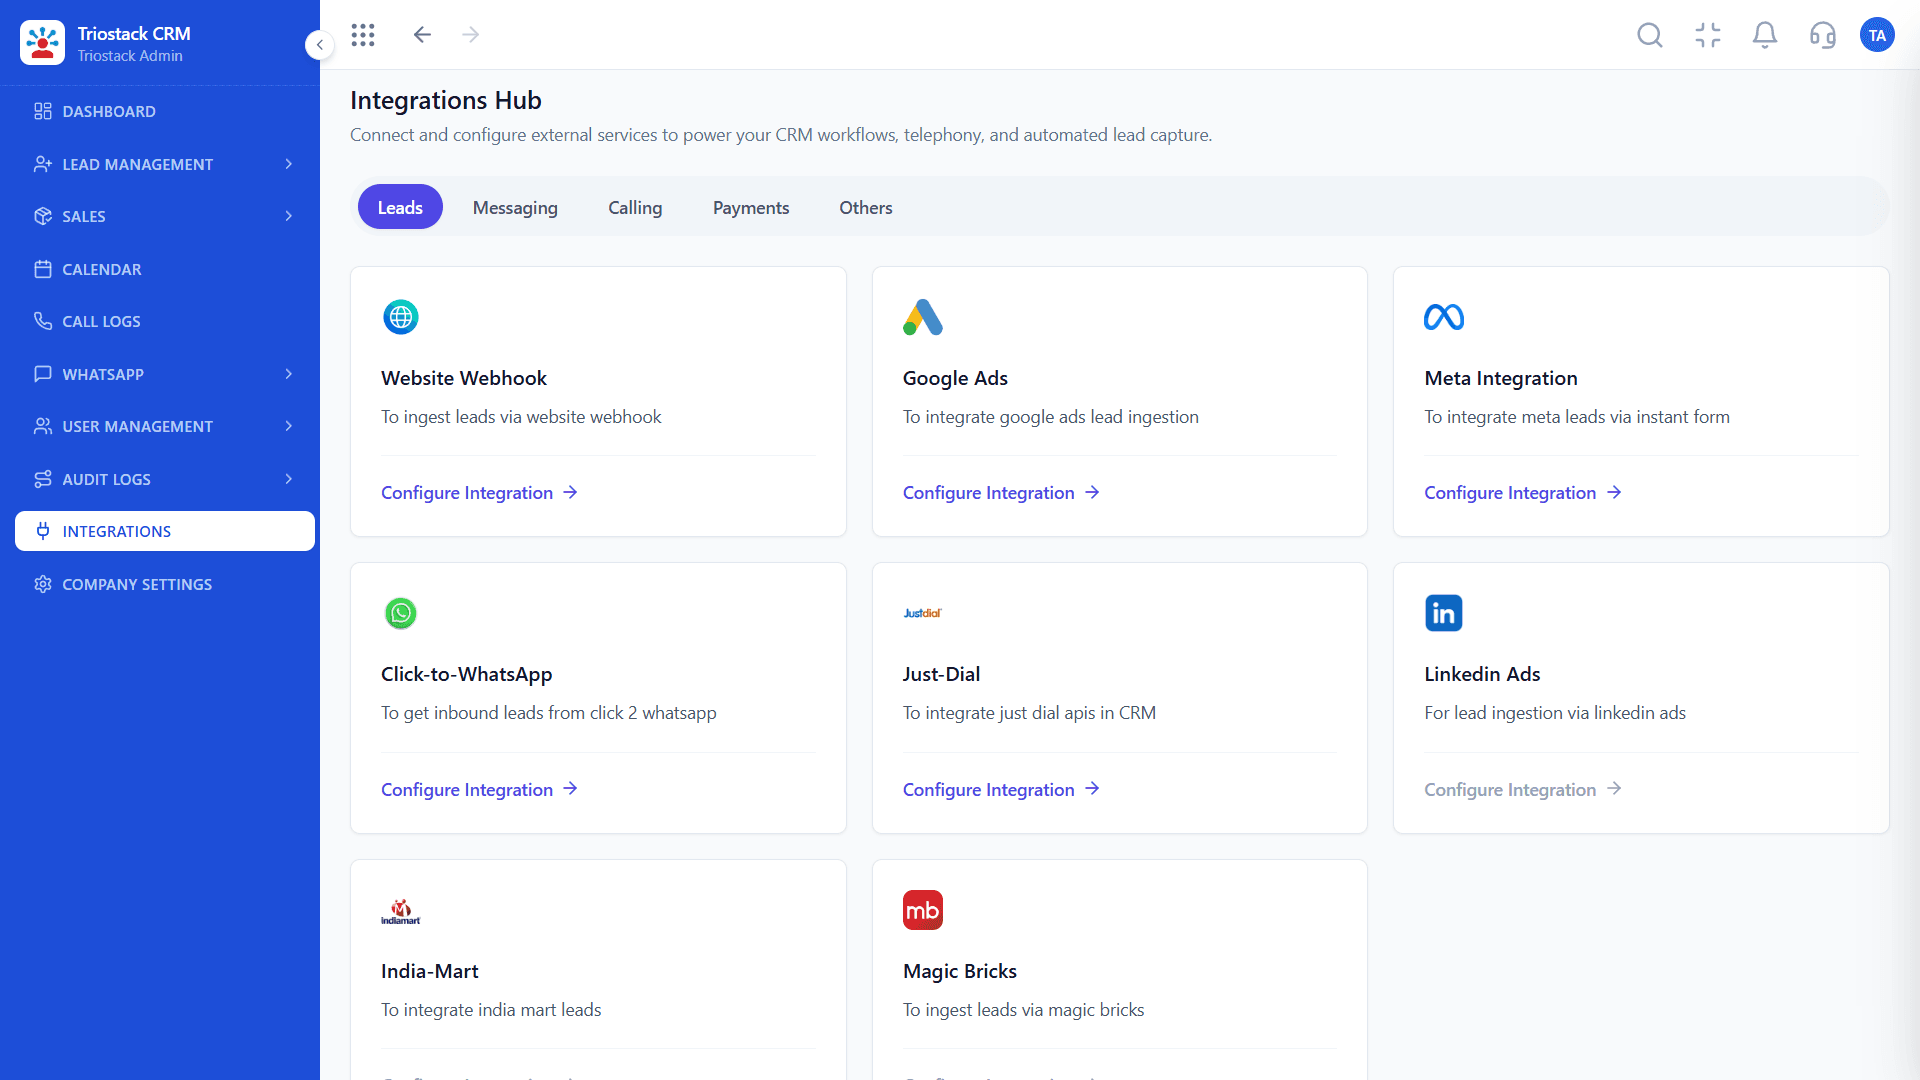Open the apps grid menu icon

pos(363,35)
